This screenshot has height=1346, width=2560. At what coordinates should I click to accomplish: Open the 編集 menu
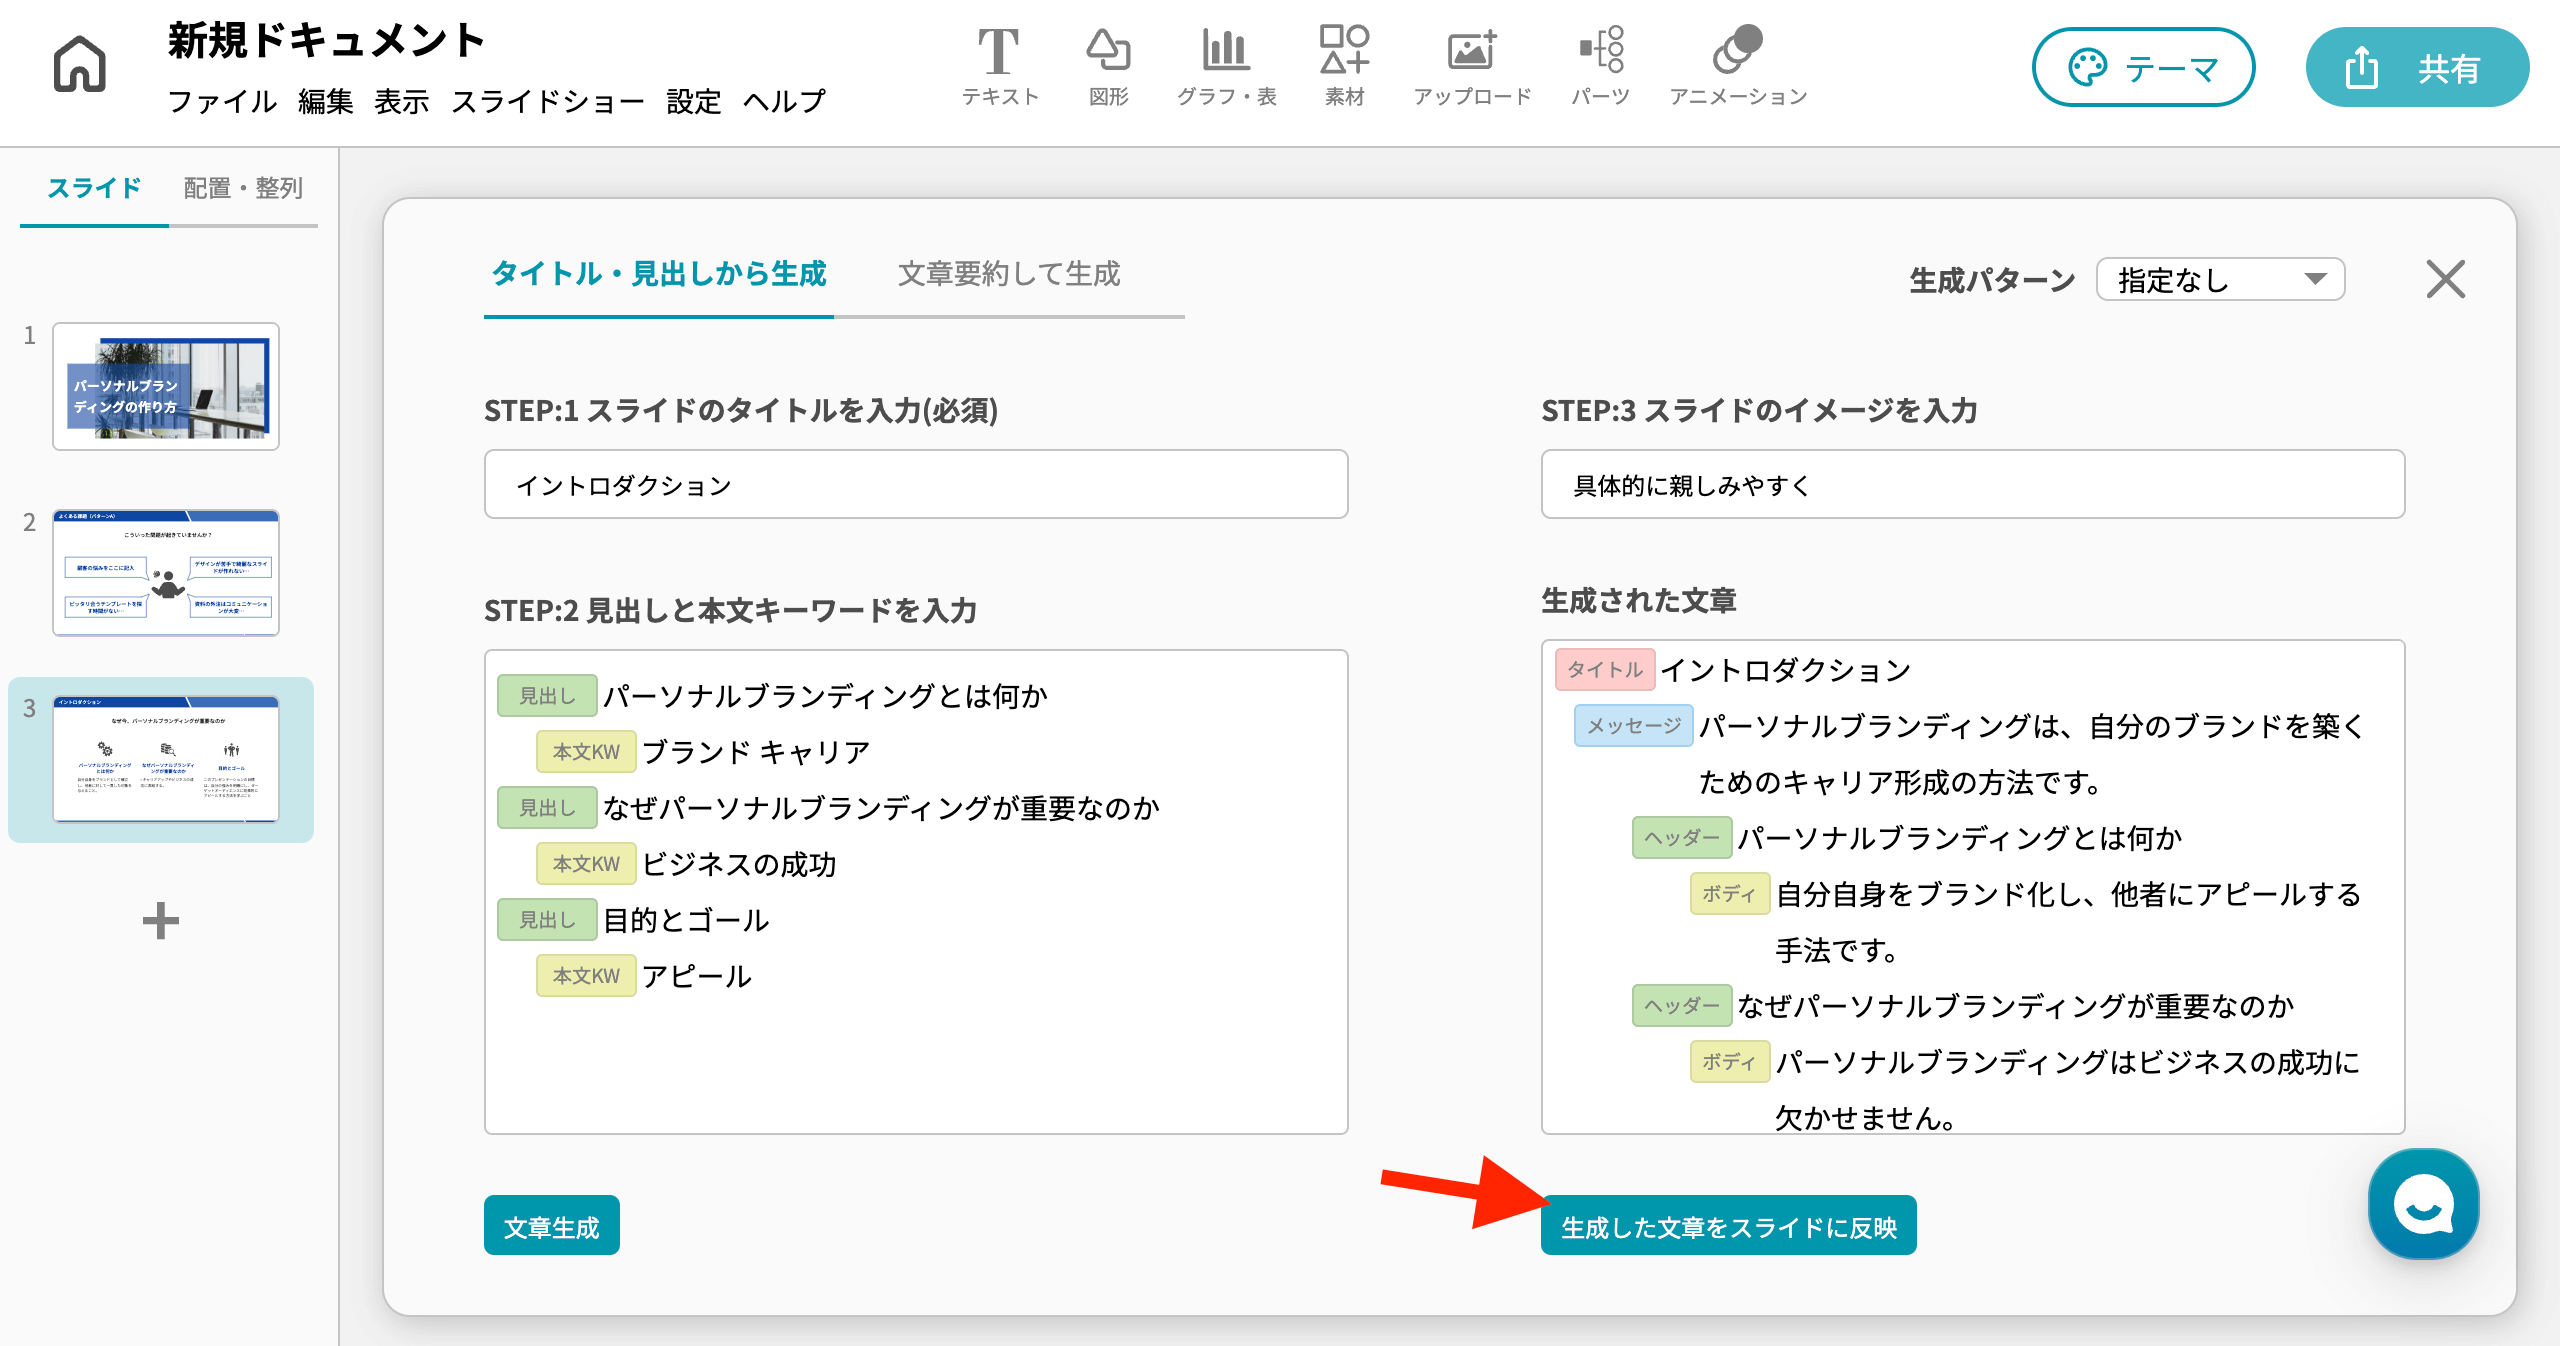(325, 101)
